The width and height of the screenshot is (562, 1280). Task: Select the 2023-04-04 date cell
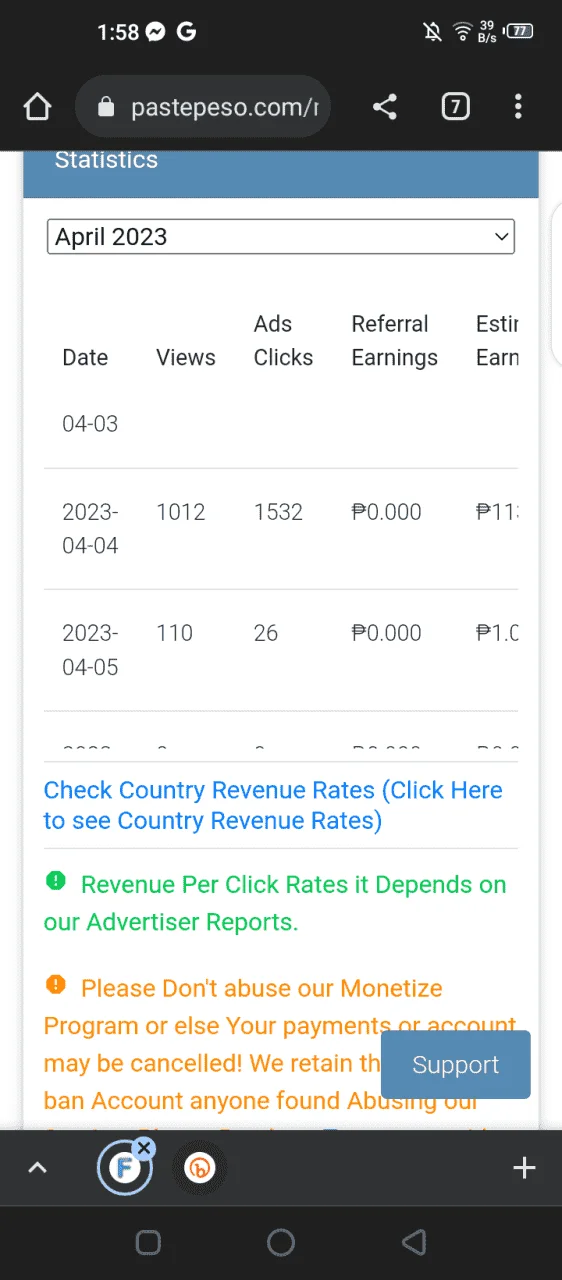point(90,529)
